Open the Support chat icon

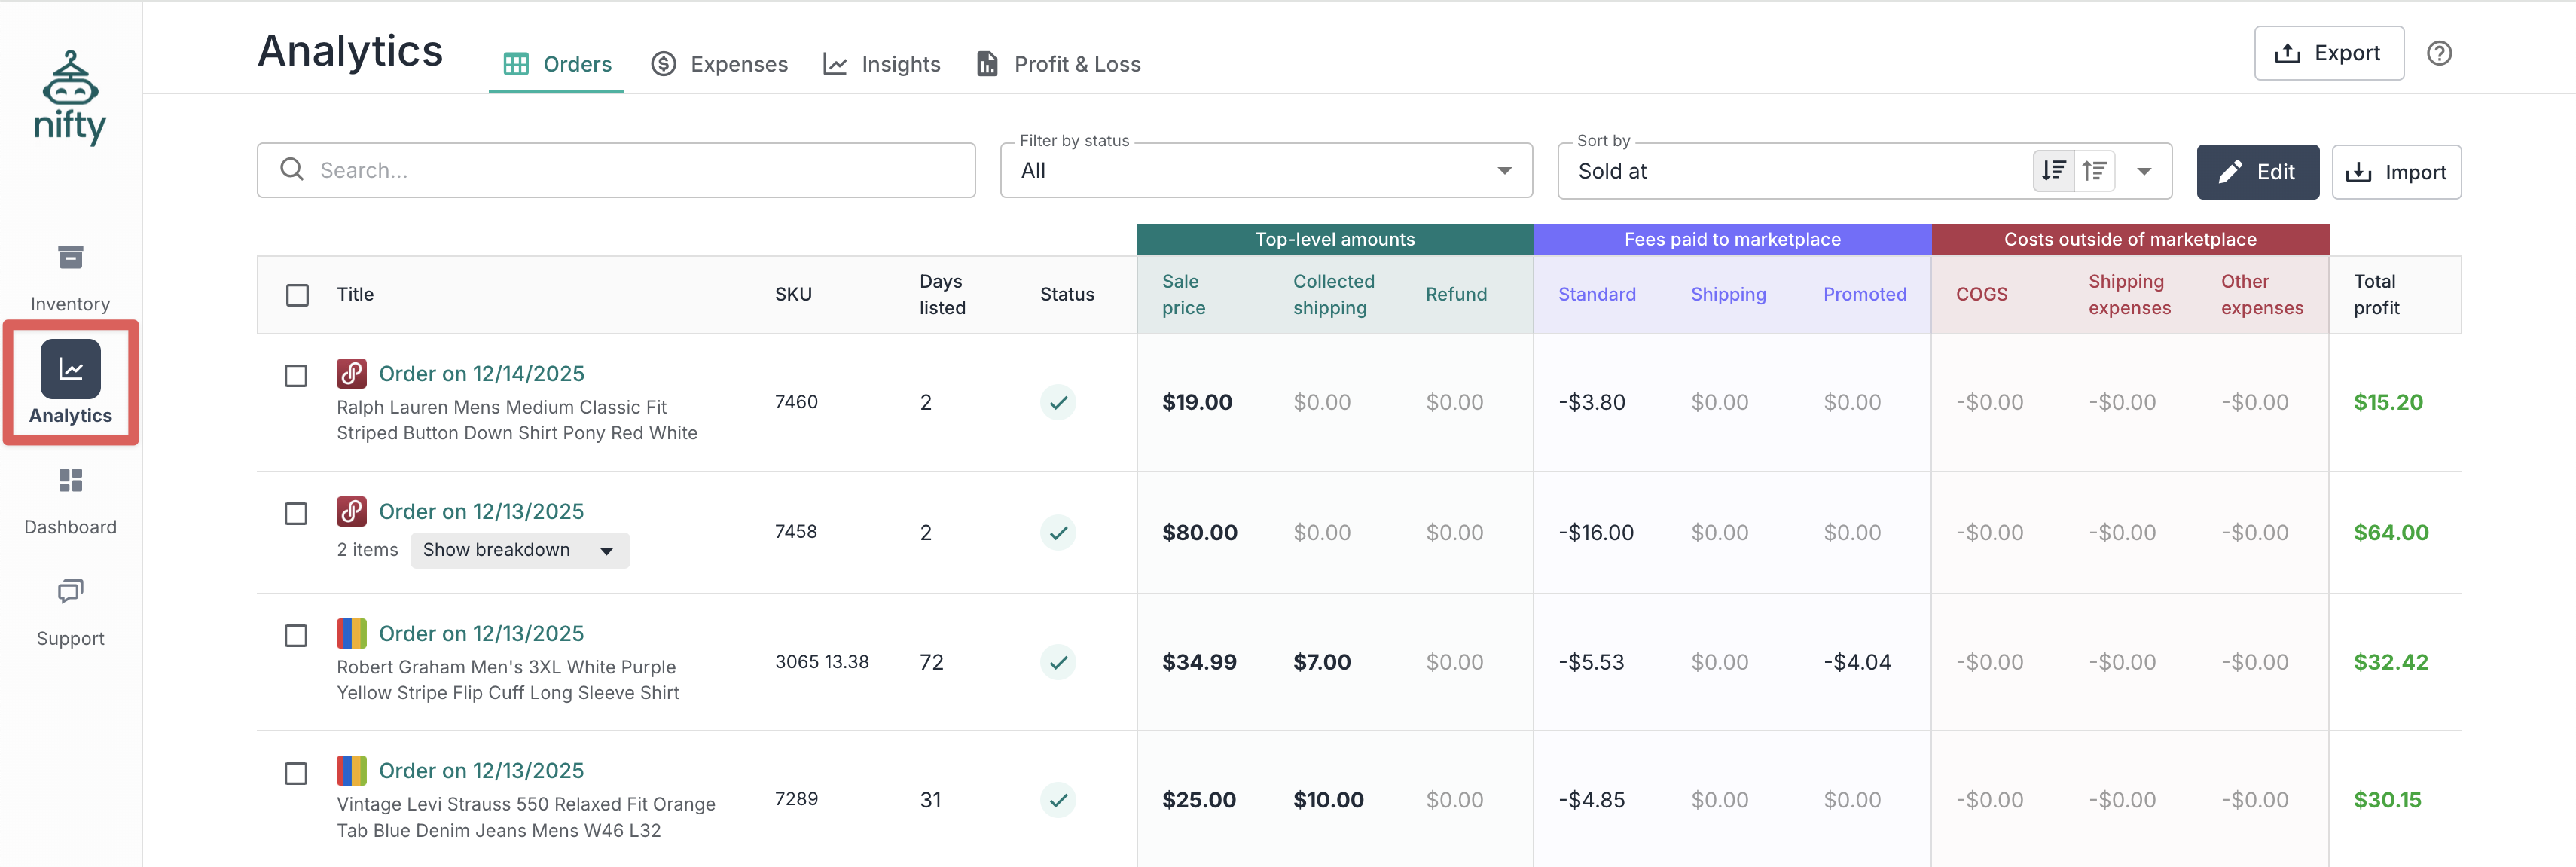coord(70,592)
